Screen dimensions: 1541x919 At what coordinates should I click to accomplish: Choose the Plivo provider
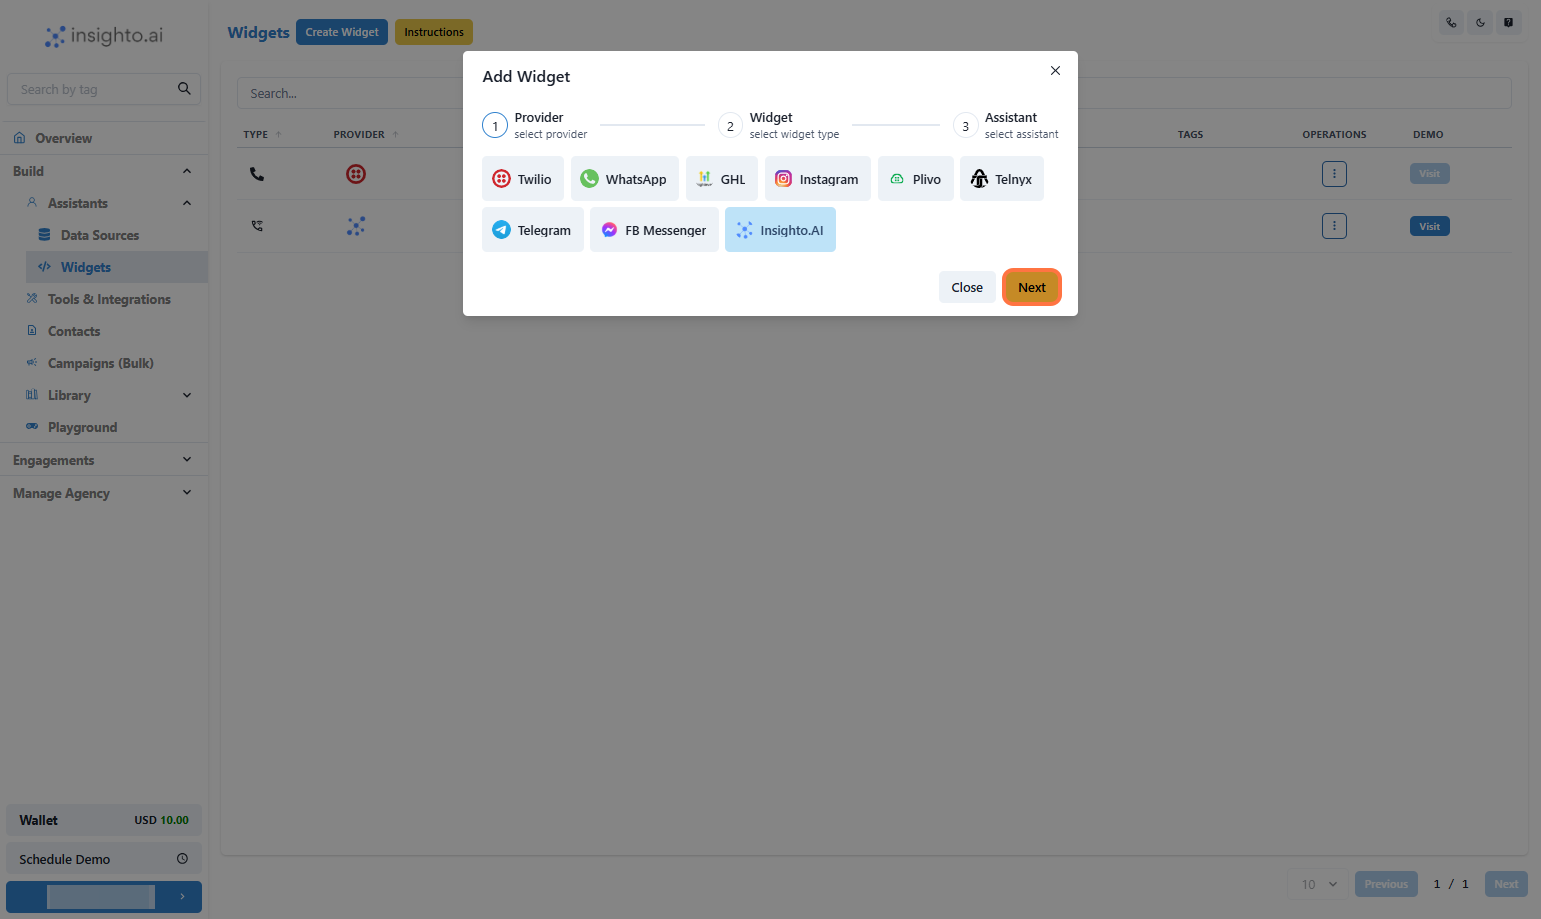pyautogui.click(x=916, y=179)
